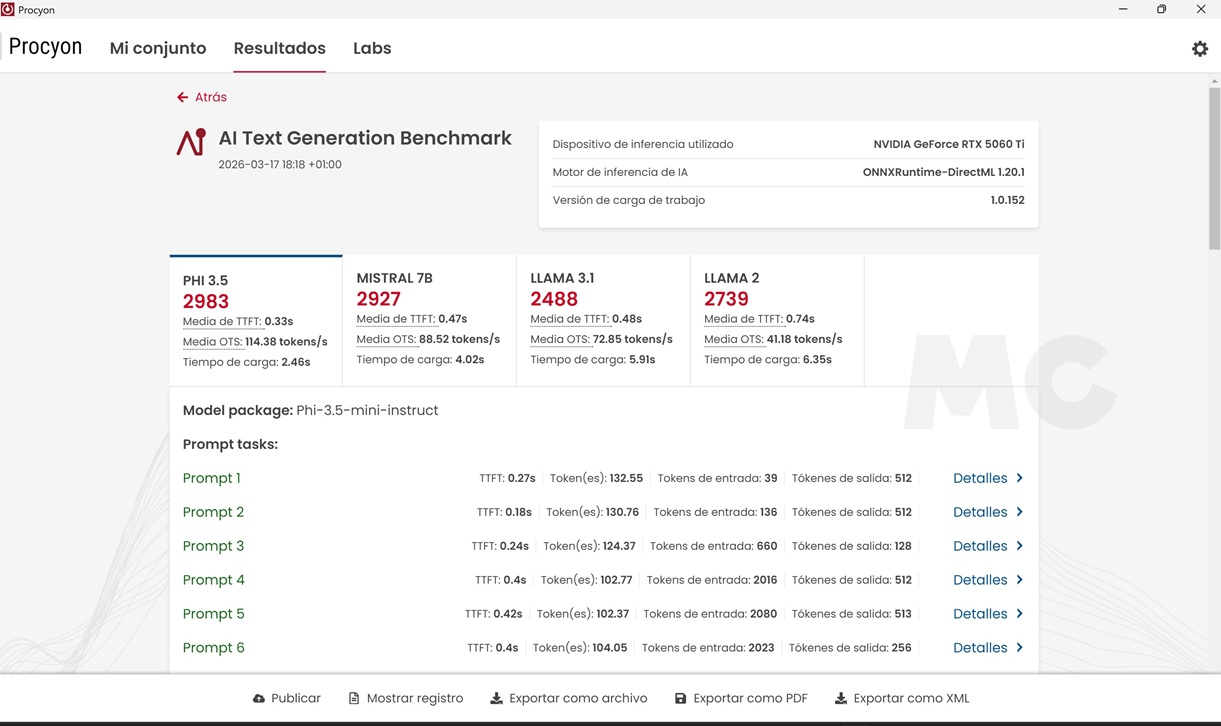Image resolution: width=1221 pixels, height=726 pixels.
Task: Select the MISTRAL 7B results tab
Action: (429, 320)
